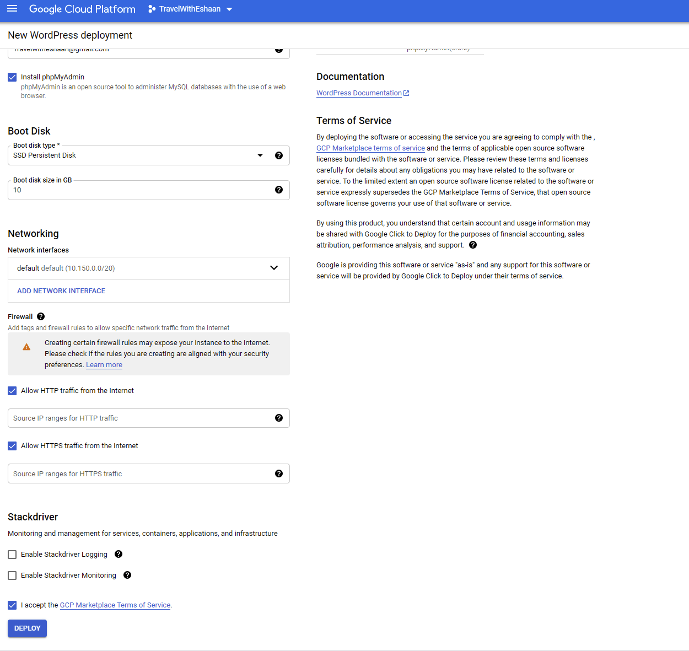
Task: Uncheck Install phpMyAdmin checkbox
Action: pos(12,77)
